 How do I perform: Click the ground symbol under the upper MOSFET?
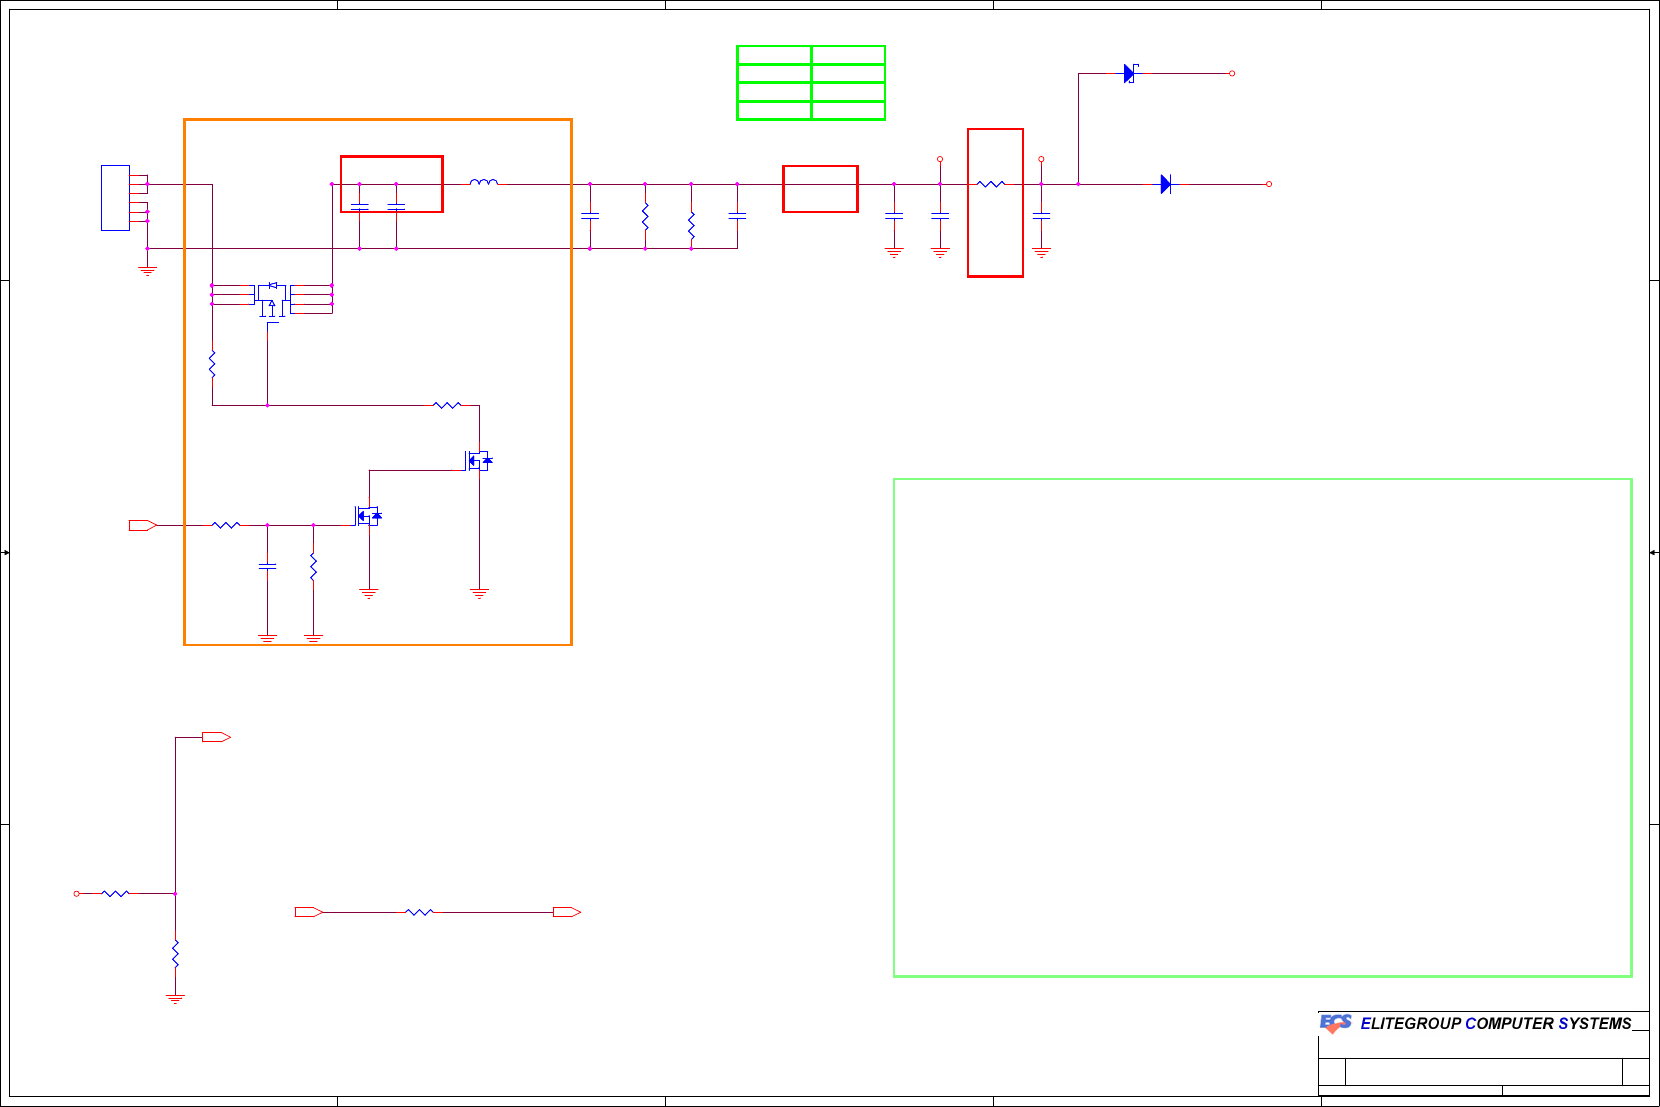(x=480, y=593)
